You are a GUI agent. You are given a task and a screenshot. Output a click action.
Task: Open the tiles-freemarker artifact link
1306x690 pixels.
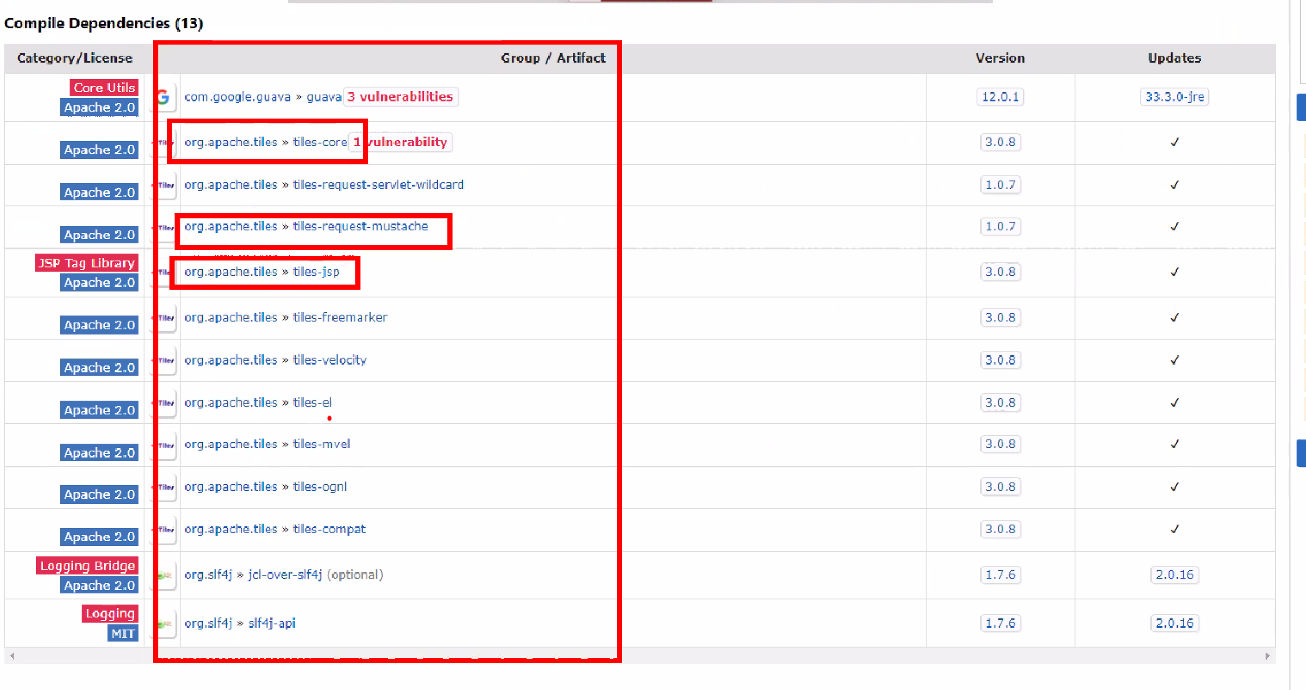(340, 318)
